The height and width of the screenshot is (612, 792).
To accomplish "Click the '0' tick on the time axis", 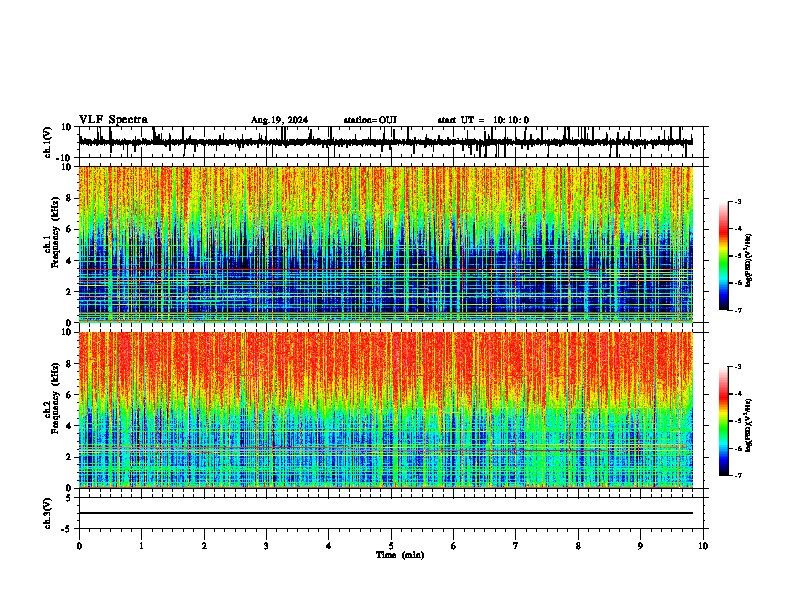I will [79, 546].
